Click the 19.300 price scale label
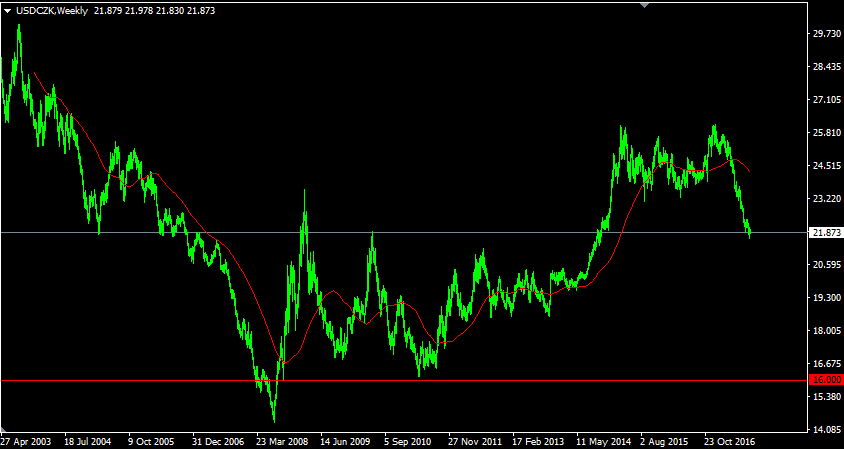Screen dimensions: 844x449 click(x=826, y=297)
